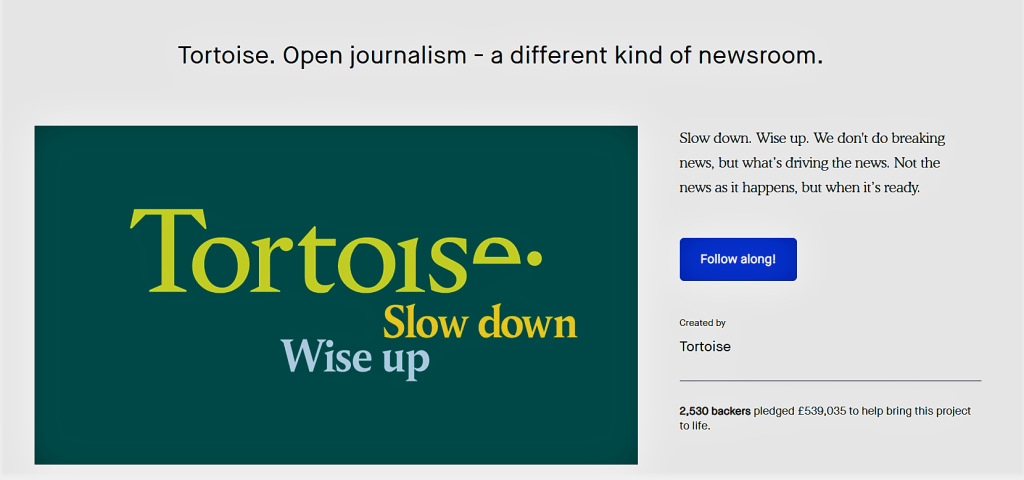Click the words "to life." under backers

(694, 426)
